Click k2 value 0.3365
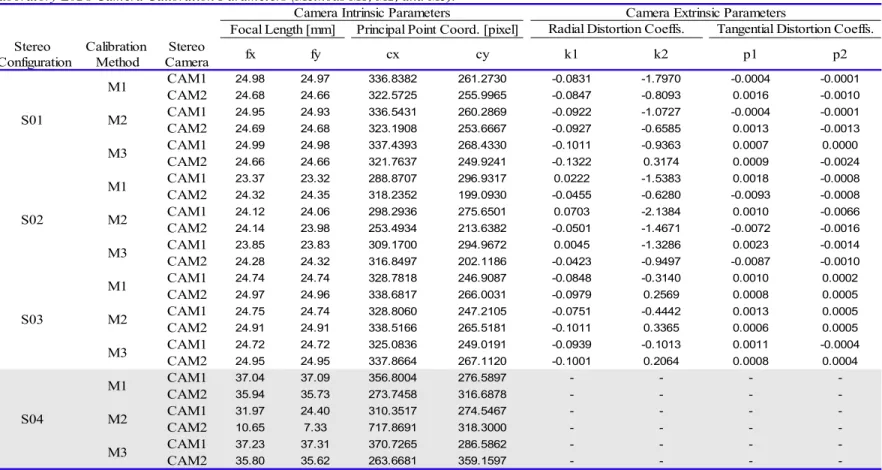 661,328
